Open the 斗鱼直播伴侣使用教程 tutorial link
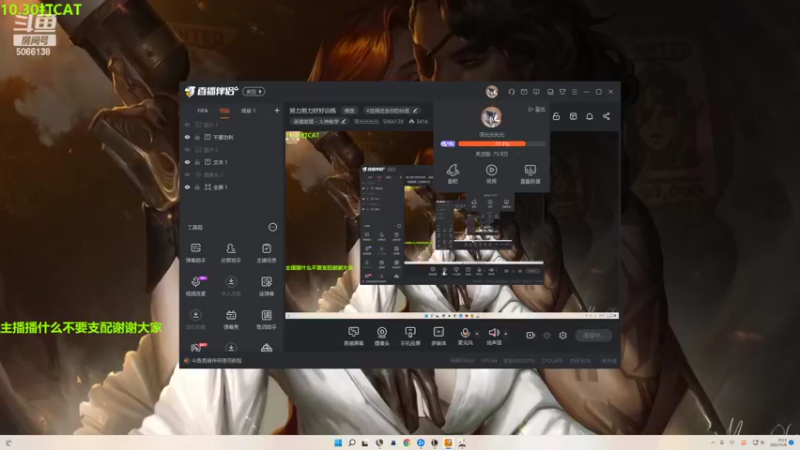This screenshot has width=800, height=450. pos(216,361)
